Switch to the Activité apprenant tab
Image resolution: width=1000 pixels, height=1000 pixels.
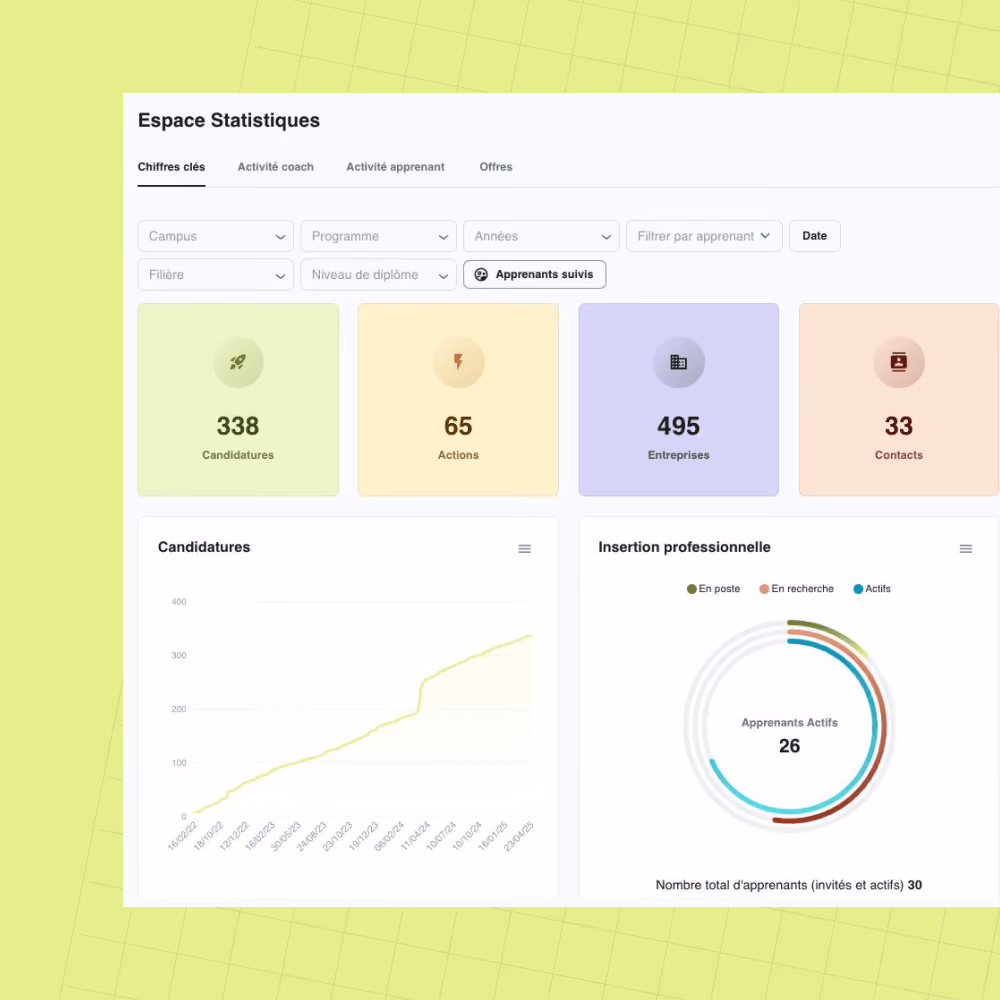395,167
